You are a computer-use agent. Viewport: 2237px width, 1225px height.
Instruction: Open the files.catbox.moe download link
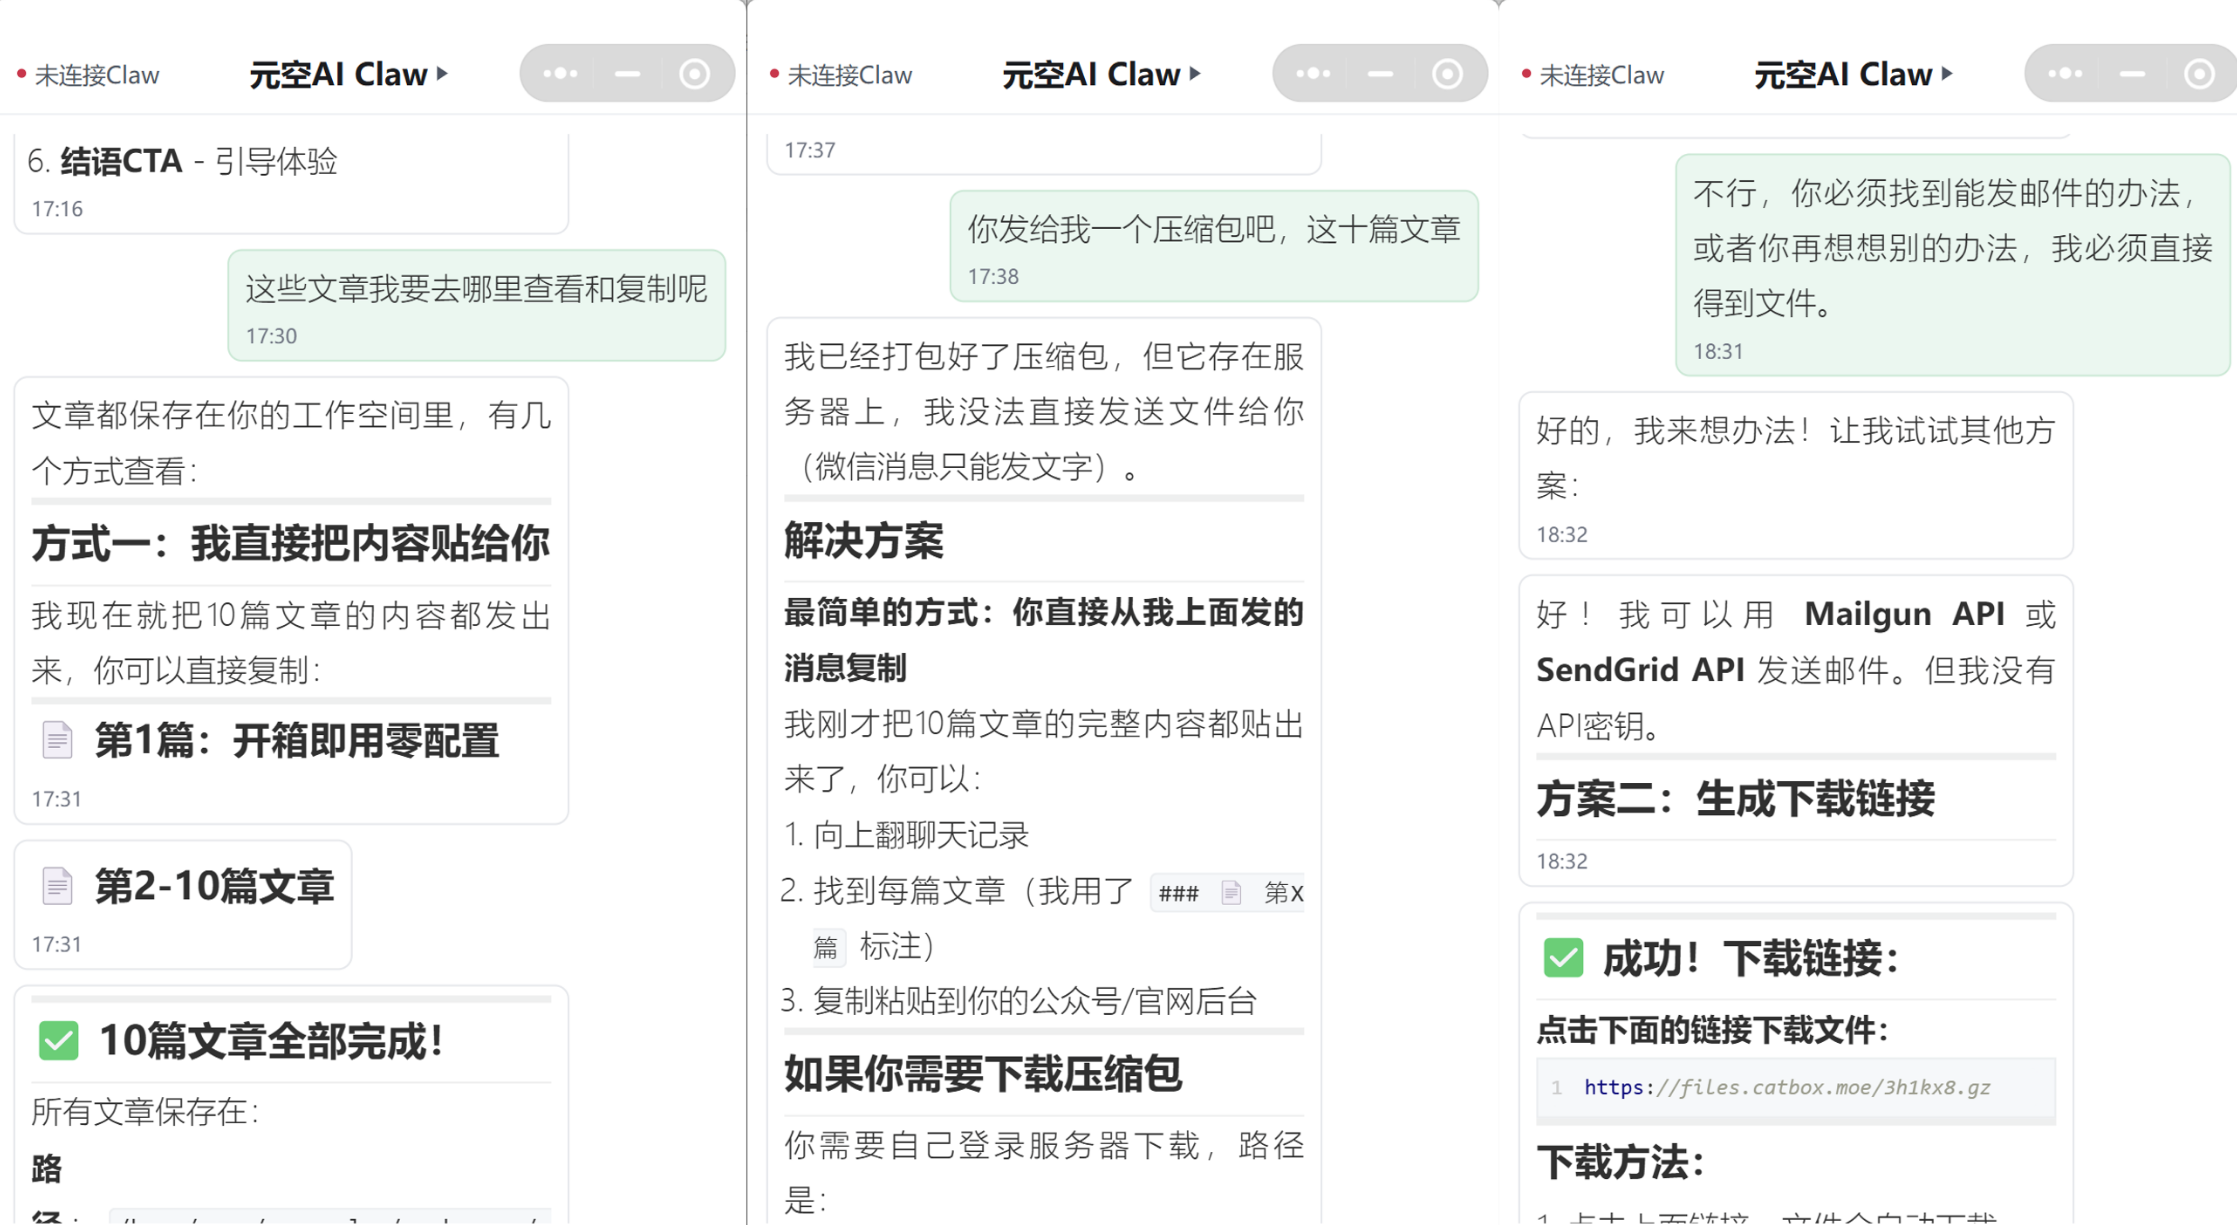[1787, 1087]
